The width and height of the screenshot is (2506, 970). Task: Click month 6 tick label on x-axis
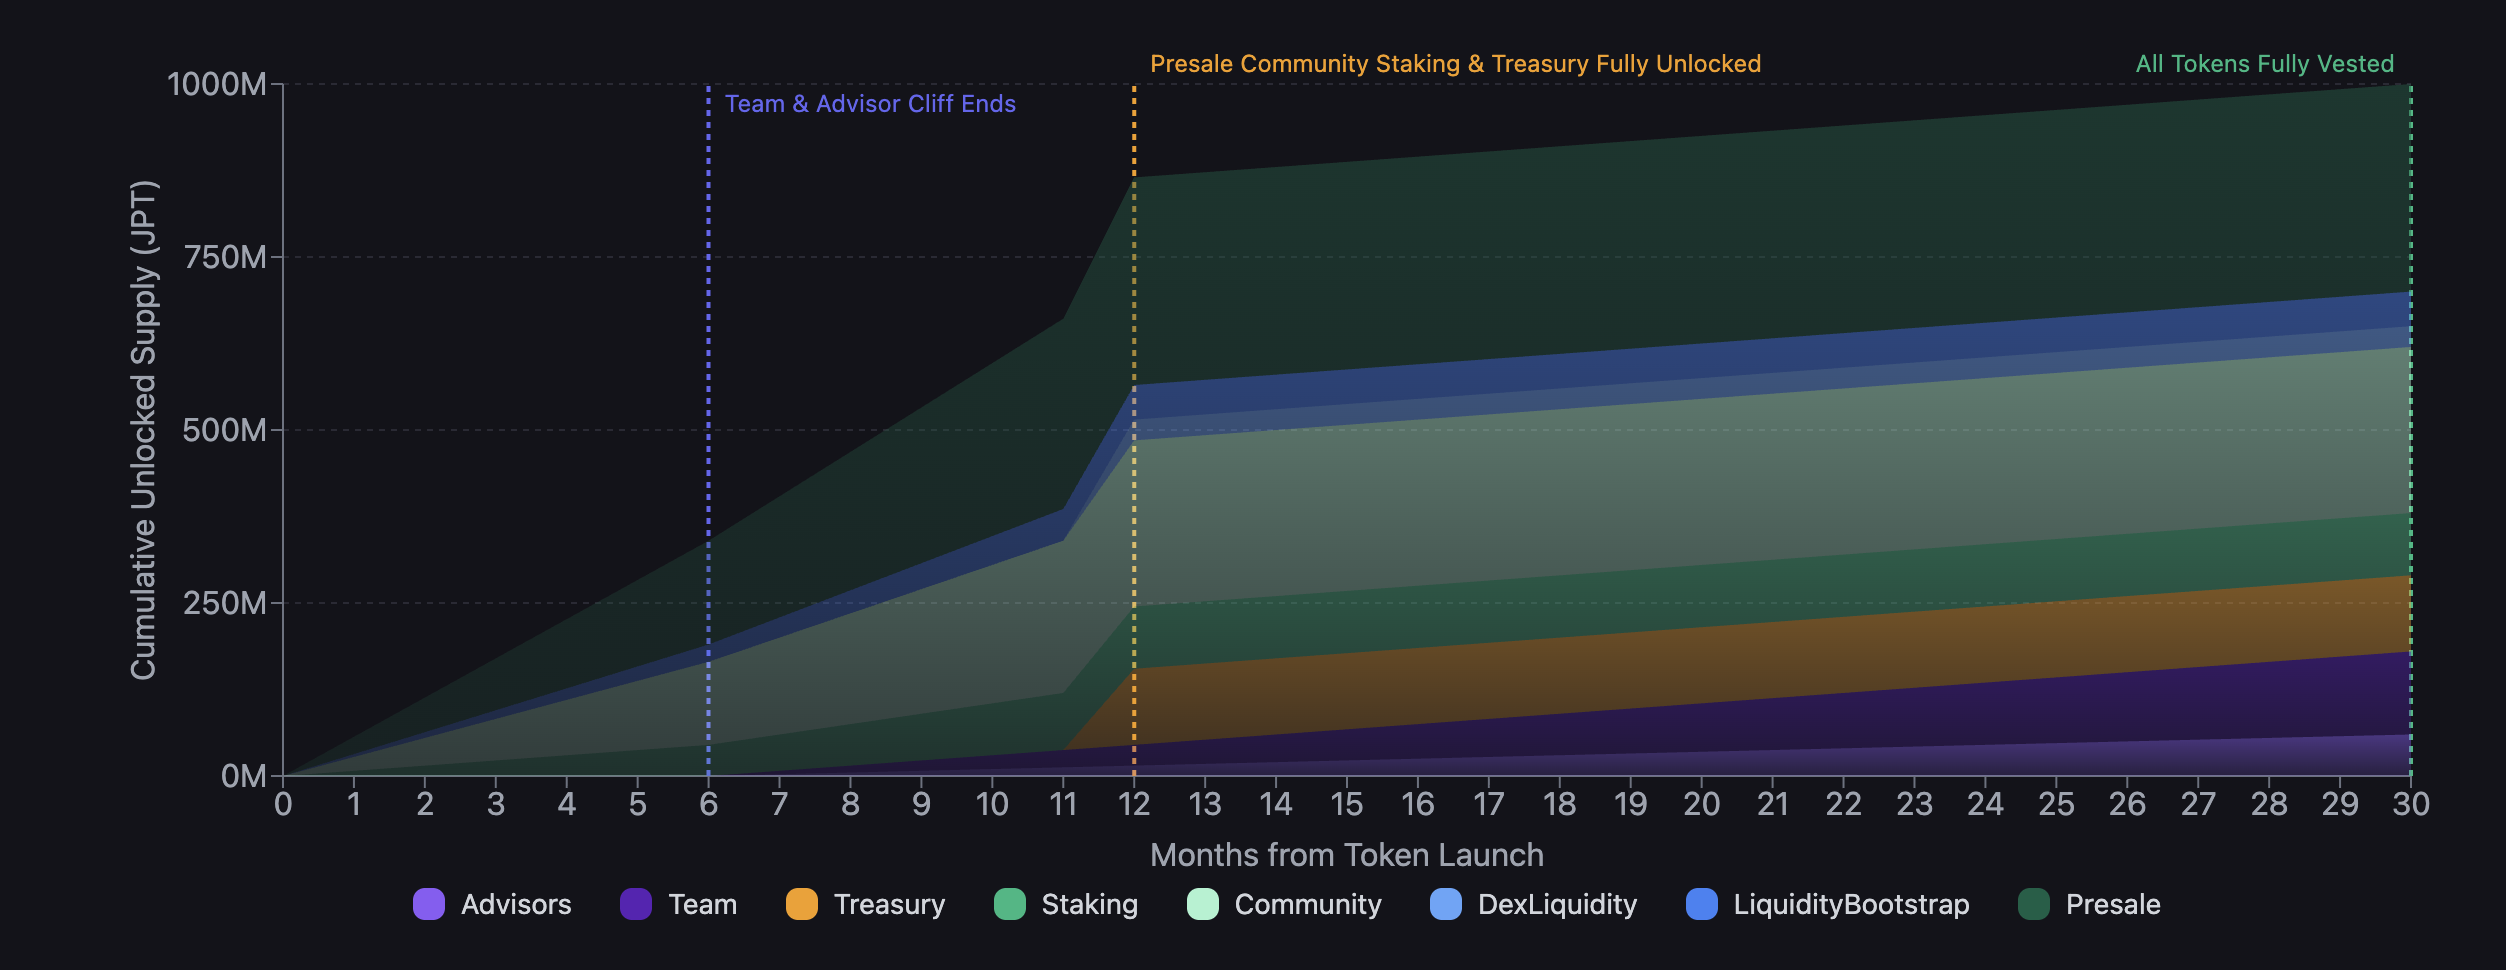708,804
